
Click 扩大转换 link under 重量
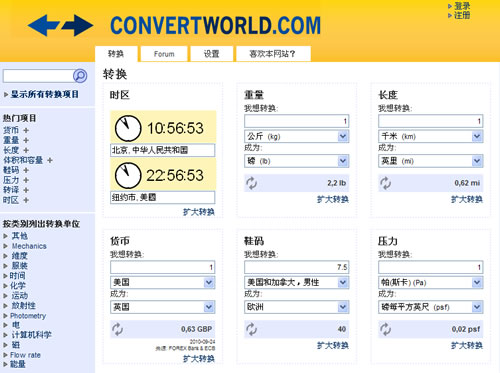(x=333, y=200)
